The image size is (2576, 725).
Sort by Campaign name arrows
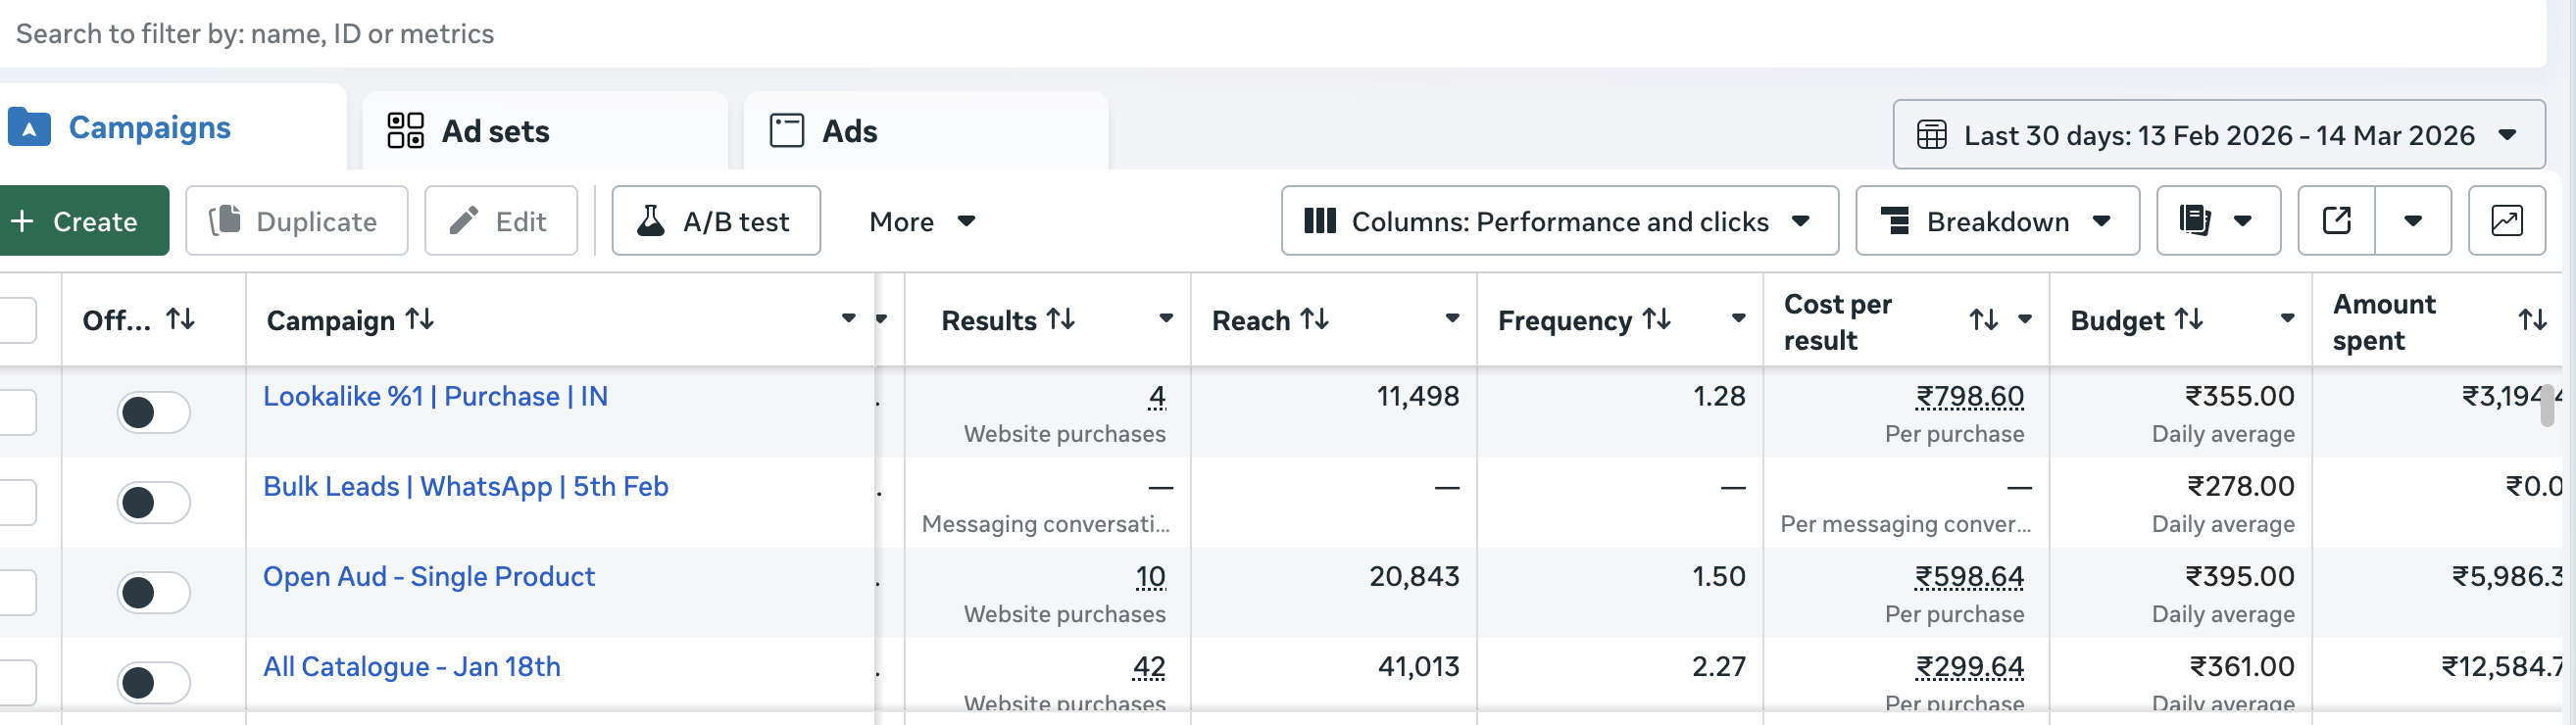tap(419, 319)
